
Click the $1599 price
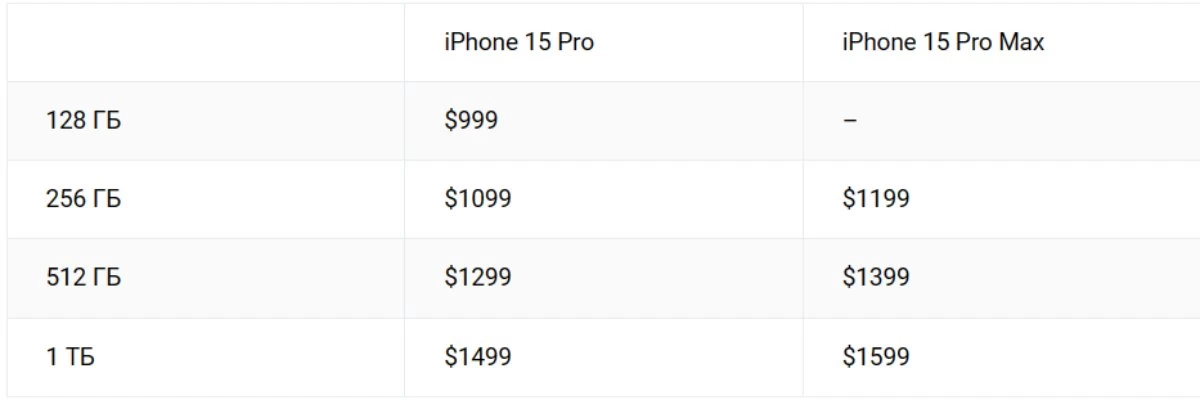coord(876,357)
